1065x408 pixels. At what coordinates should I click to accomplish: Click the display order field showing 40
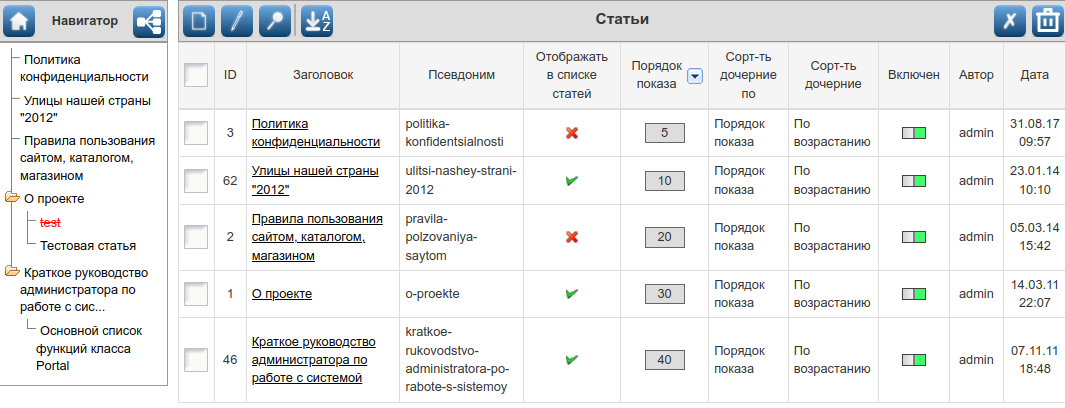(664, 360)
